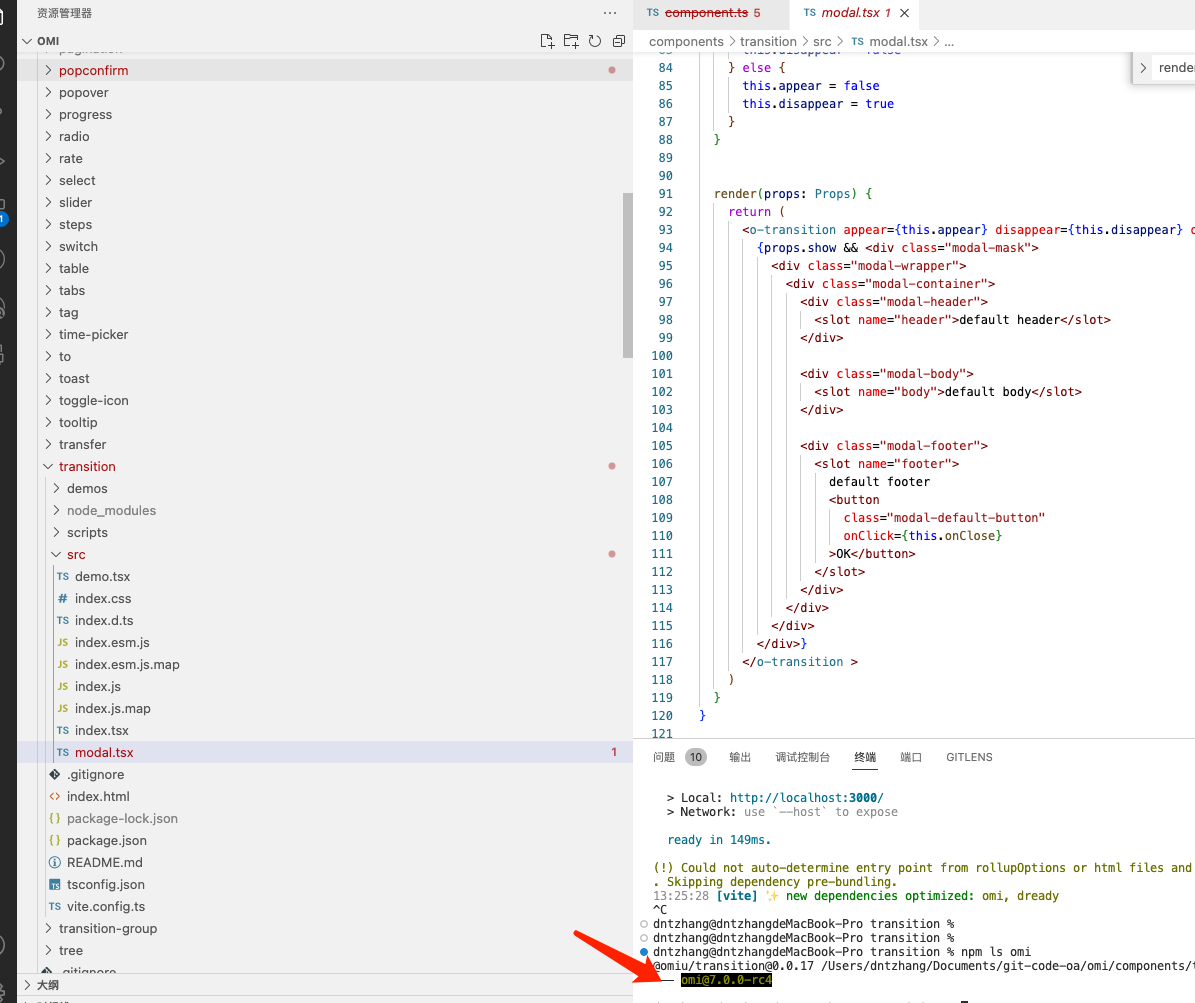Refresh the explorer file tree

click(x=595, y=41)
